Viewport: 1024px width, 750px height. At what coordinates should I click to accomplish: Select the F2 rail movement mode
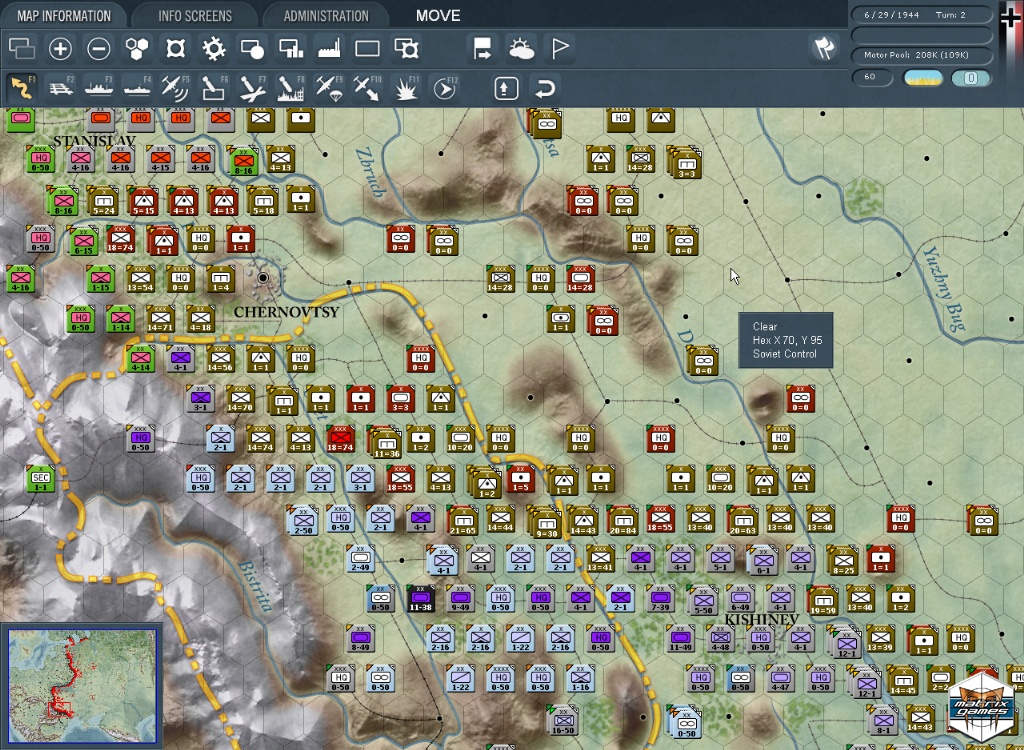point(62,88)
